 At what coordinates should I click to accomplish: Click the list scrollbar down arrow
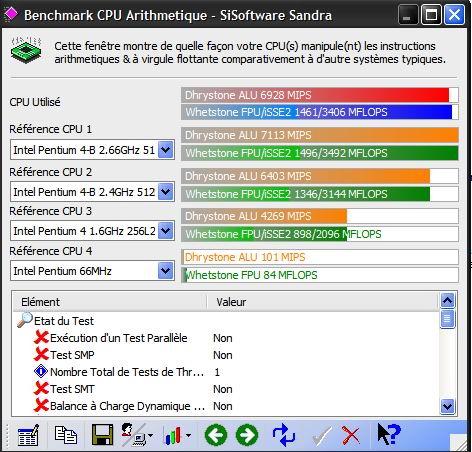447,406
